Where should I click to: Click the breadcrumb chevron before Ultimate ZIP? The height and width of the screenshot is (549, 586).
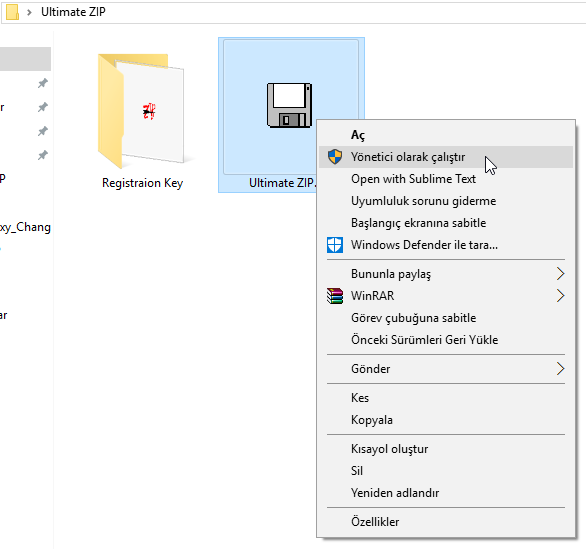click(29, 12)
